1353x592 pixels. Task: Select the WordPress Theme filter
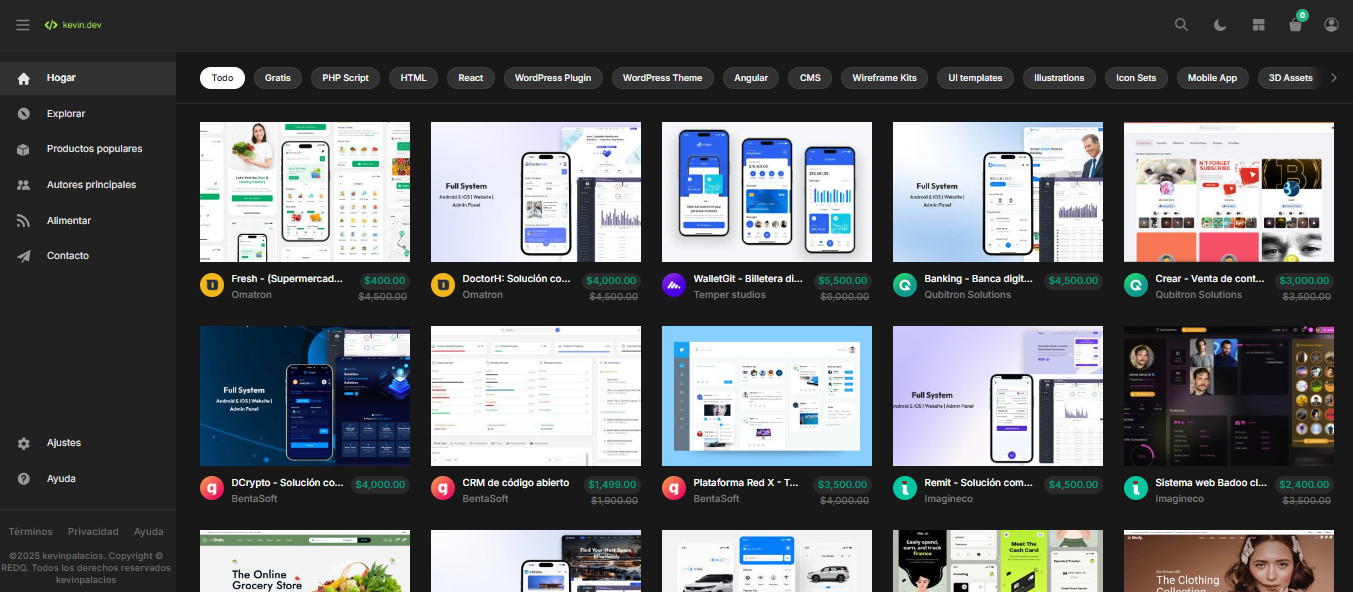point(662,78)
